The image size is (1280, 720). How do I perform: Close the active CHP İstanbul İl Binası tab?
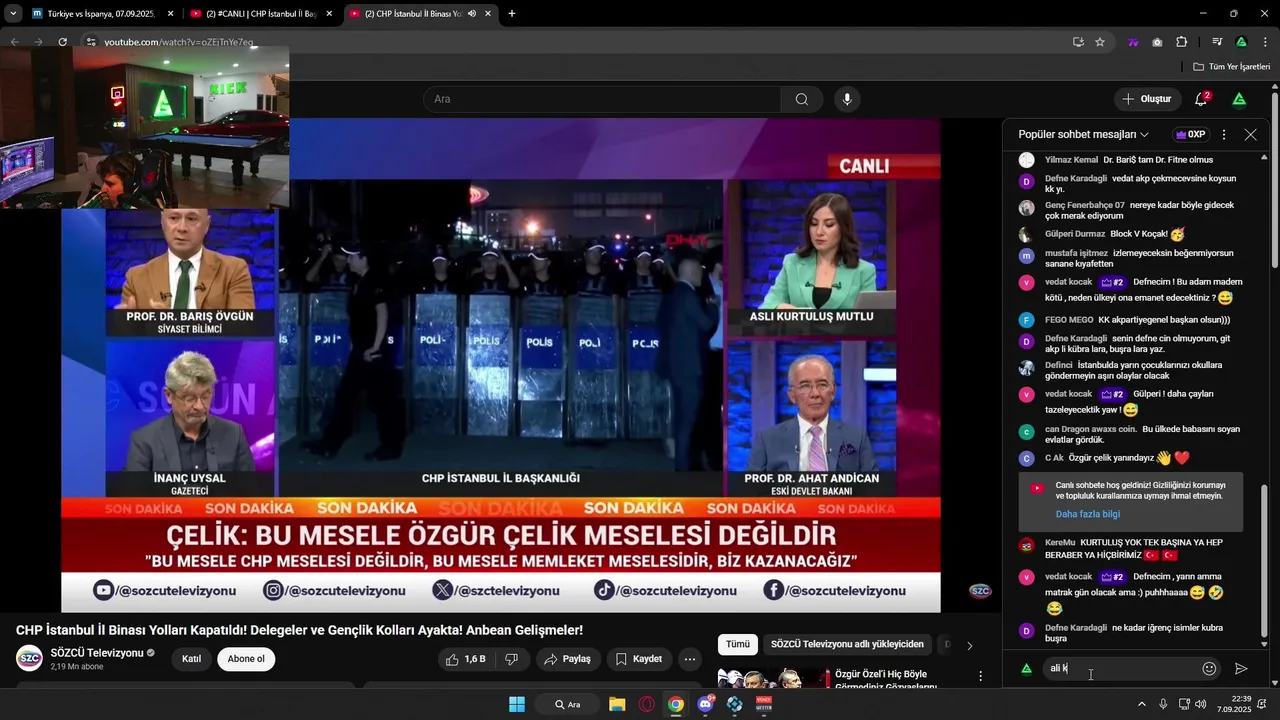pyautogui.click(x=488, y=14)
